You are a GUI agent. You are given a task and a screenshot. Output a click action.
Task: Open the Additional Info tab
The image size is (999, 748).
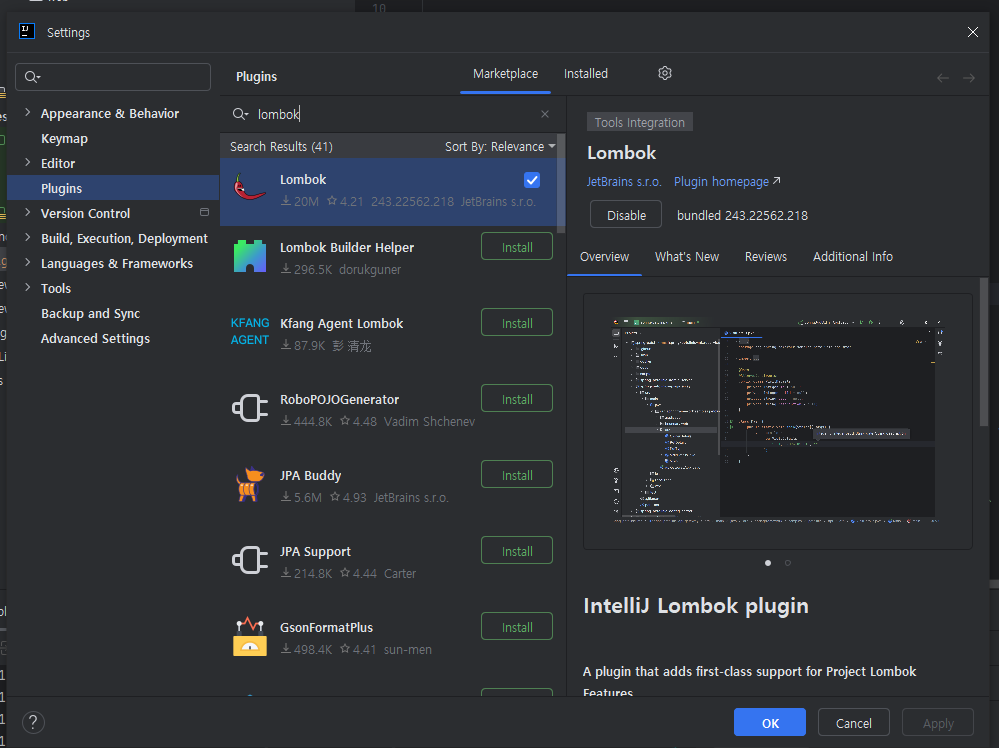(x=852, y=257)
